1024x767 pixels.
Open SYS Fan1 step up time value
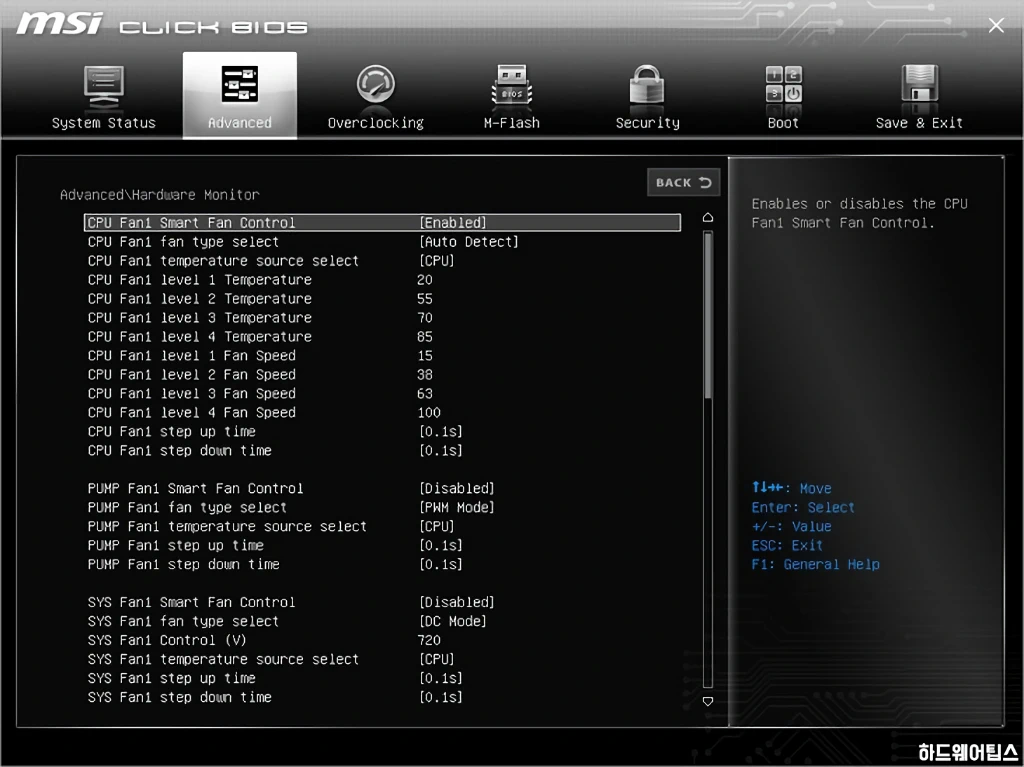pyautogui.click(x=441, y=678)
